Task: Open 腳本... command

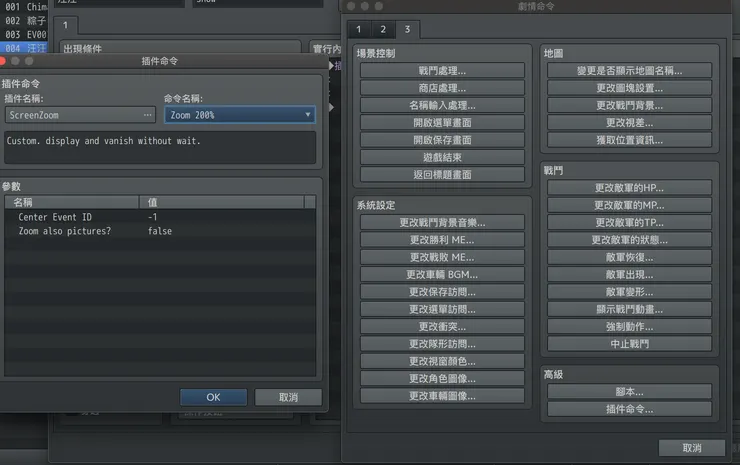Action: (x=630, y=391)
